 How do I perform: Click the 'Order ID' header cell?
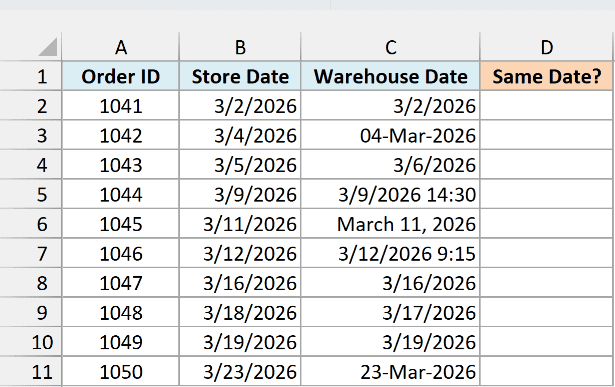120,76
